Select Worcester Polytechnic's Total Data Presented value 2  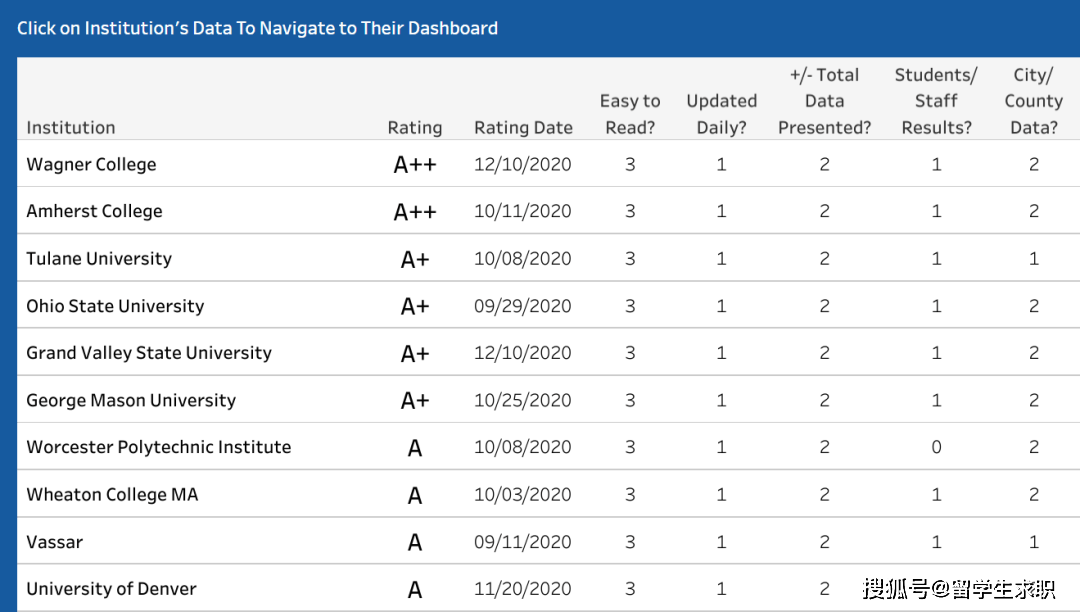(824, 447)
